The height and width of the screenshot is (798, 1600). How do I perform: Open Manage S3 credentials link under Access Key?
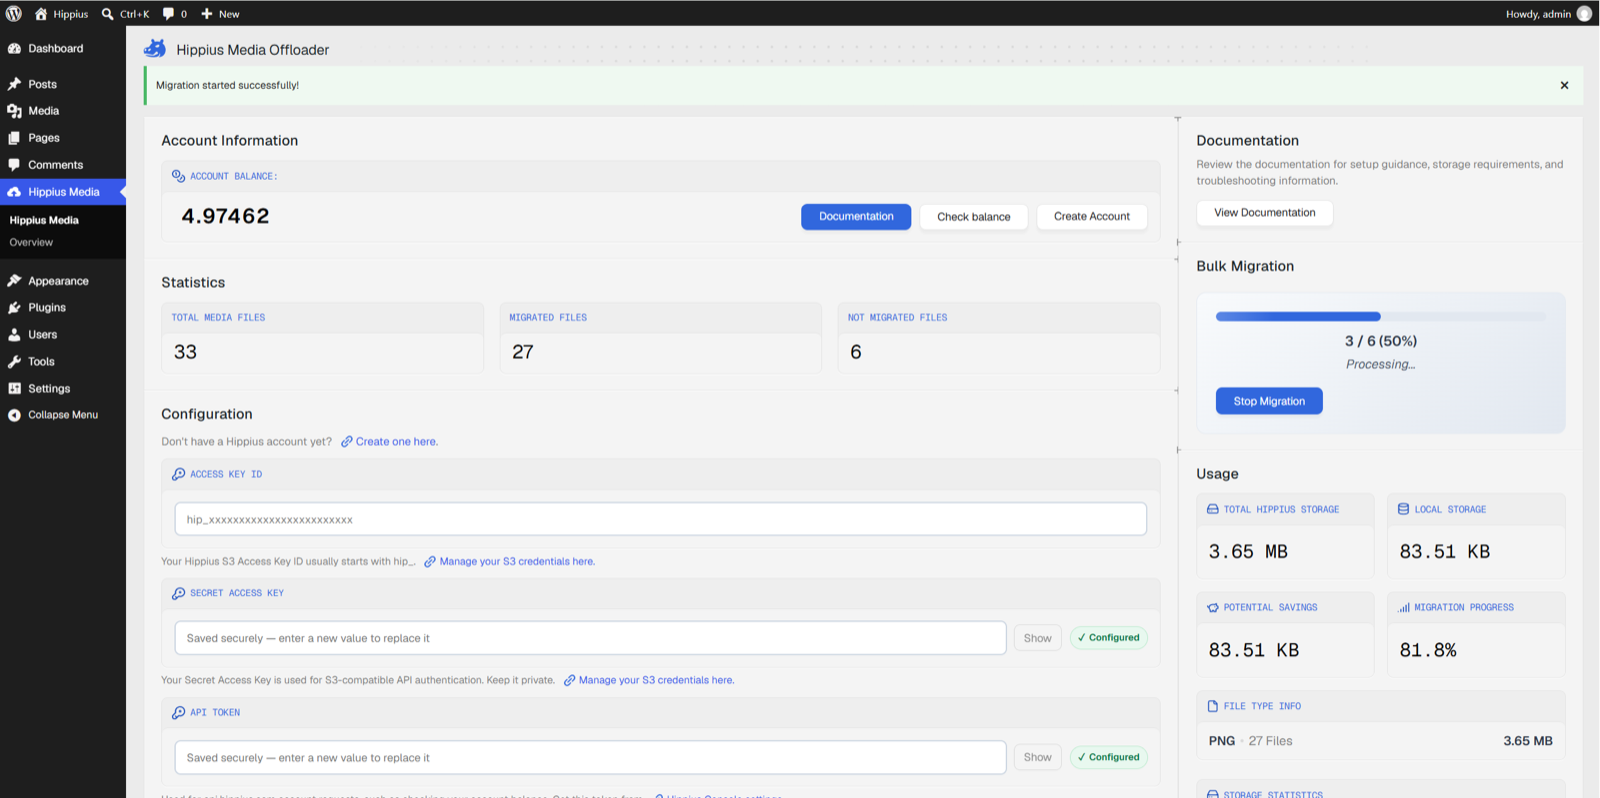517,562
